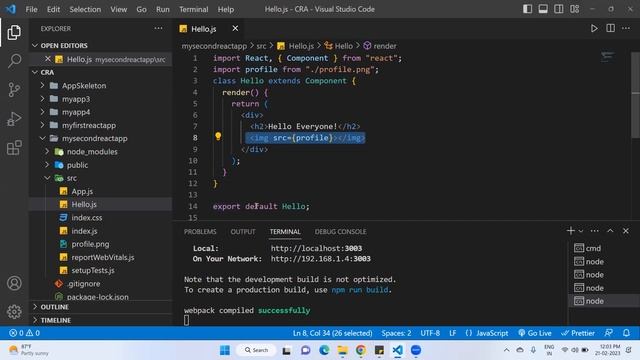
Task: Click UTF-8 encoding in status bar
Action: (x=430, y=333)
